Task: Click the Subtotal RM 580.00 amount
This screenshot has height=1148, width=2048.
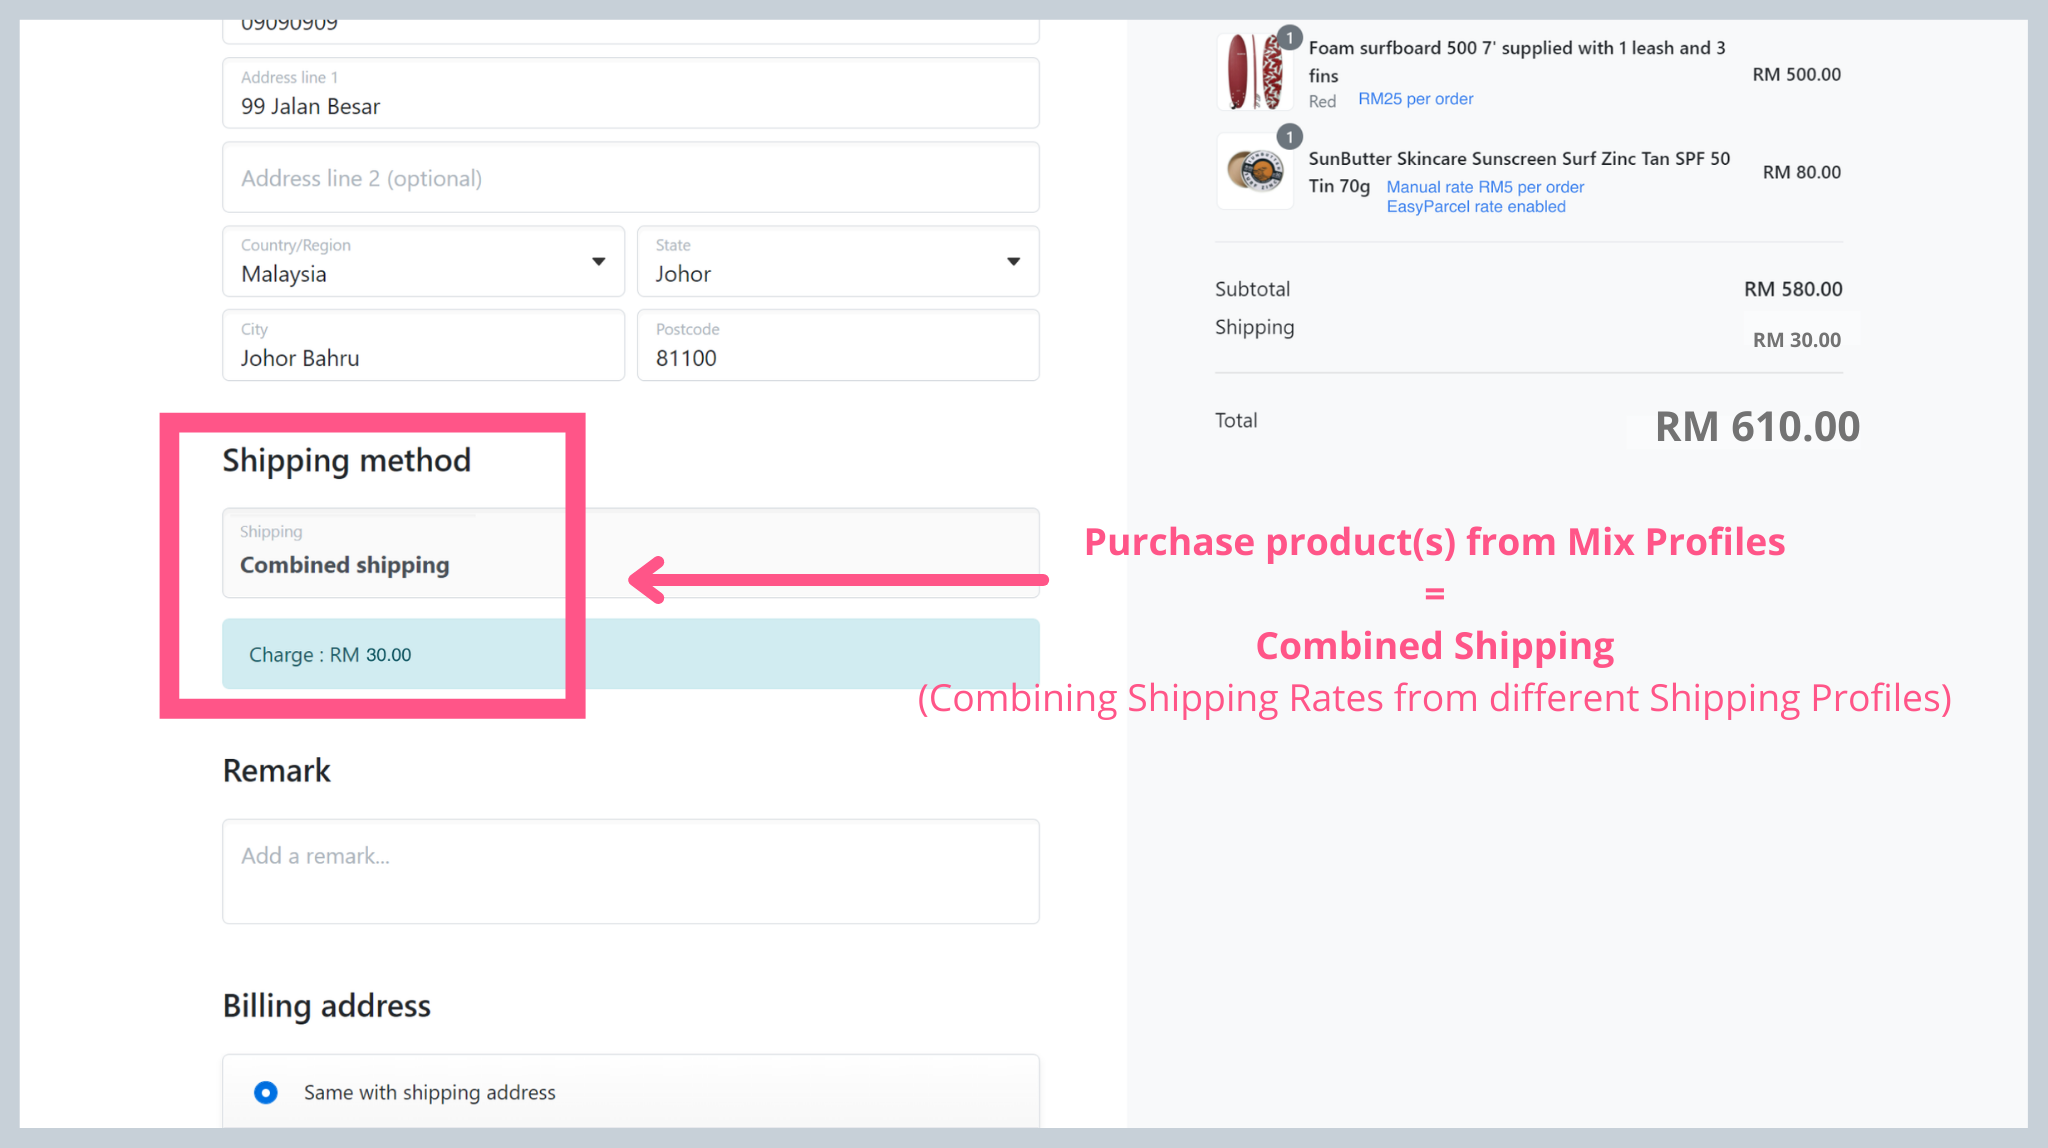Action: click(x=1793, y=289)
